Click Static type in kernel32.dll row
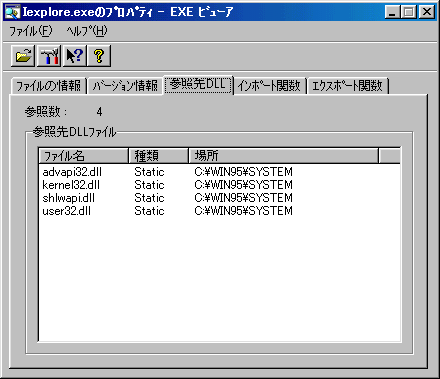 [149, 185]
